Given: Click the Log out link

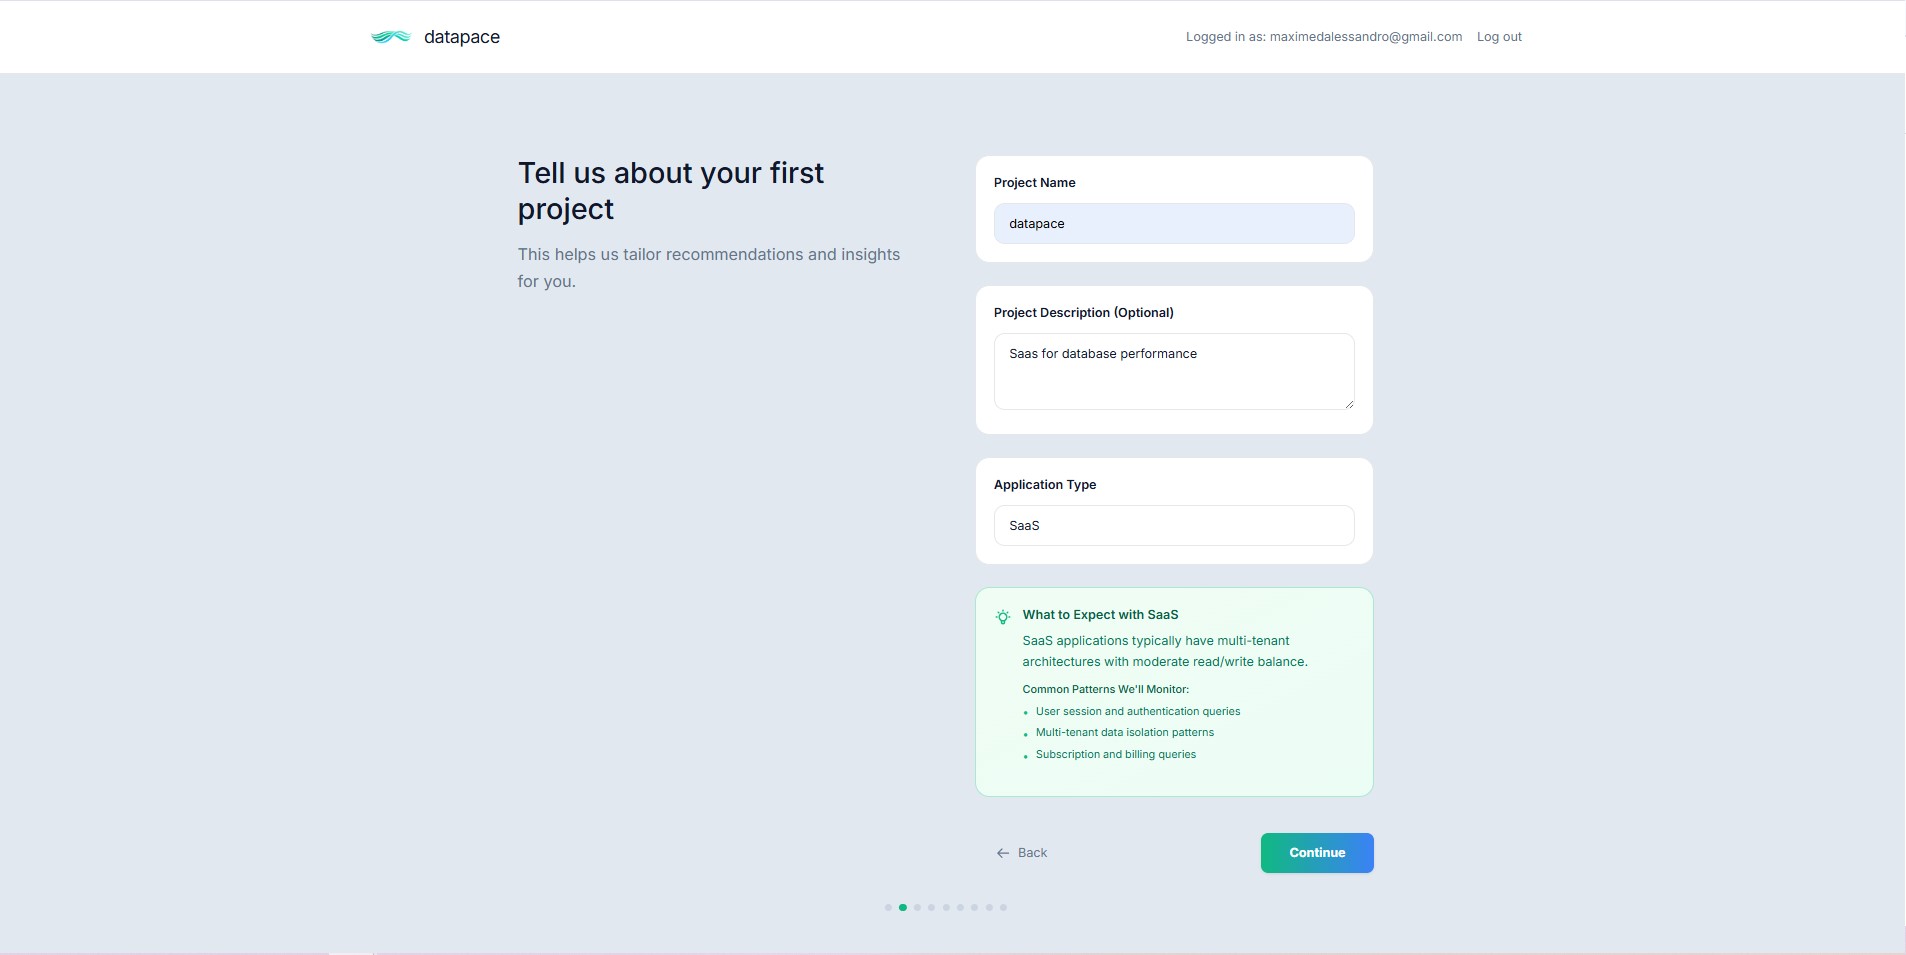Looking at the screenshot, I should coord(1498,36).
